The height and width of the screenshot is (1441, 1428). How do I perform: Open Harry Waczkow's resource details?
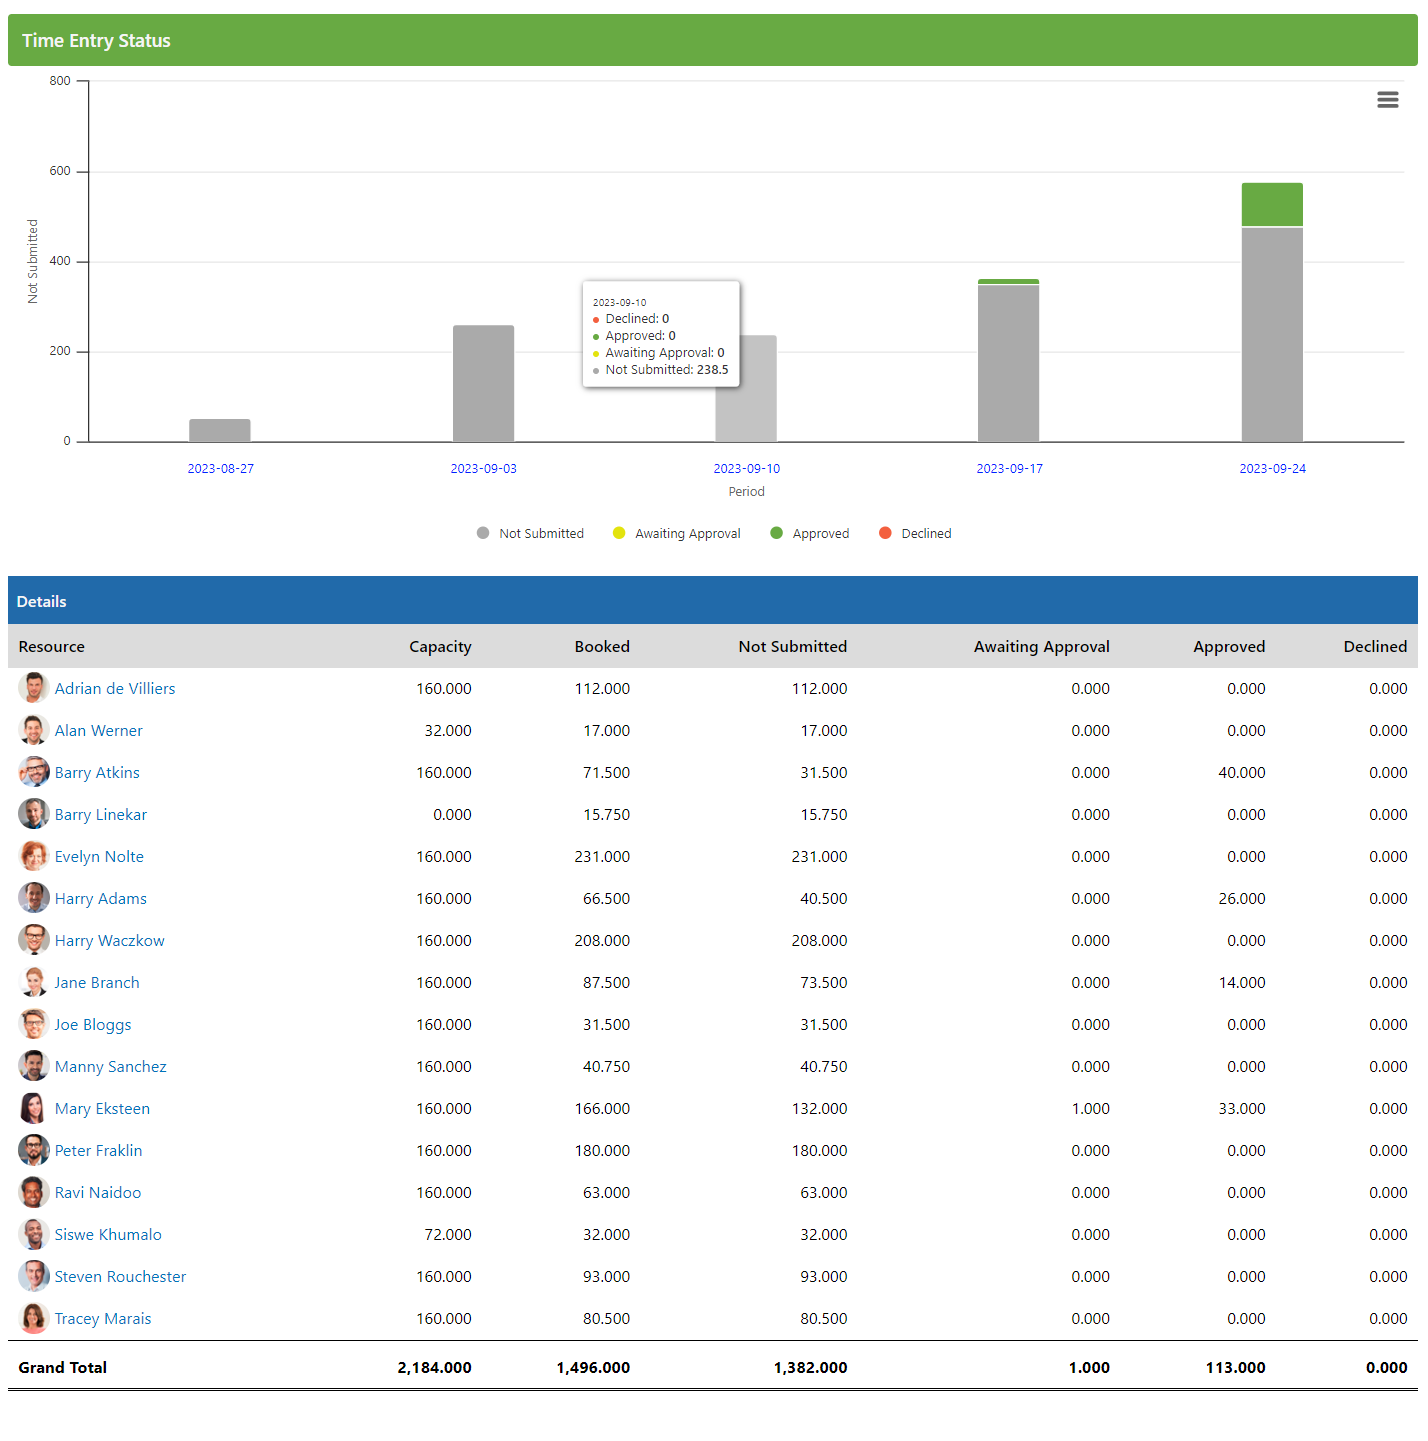coord(110,940)
